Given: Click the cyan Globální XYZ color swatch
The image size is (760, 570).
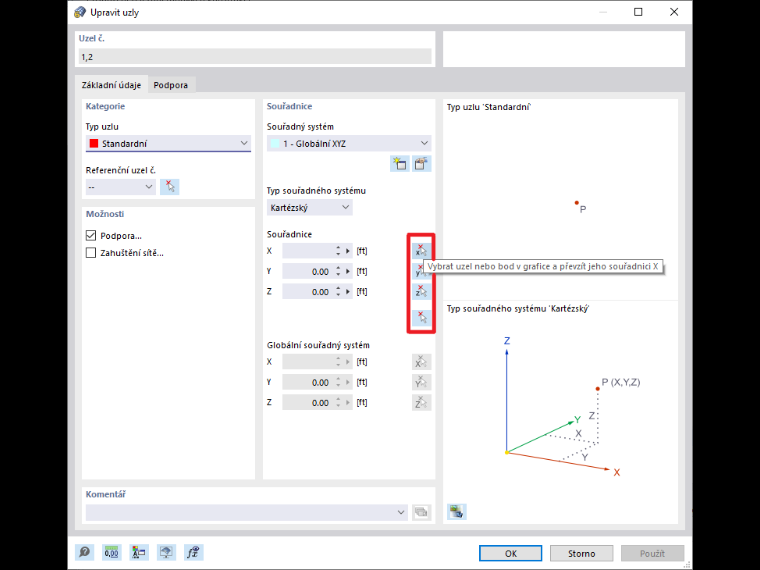Looking at the screenshot, I should [275, 143].
